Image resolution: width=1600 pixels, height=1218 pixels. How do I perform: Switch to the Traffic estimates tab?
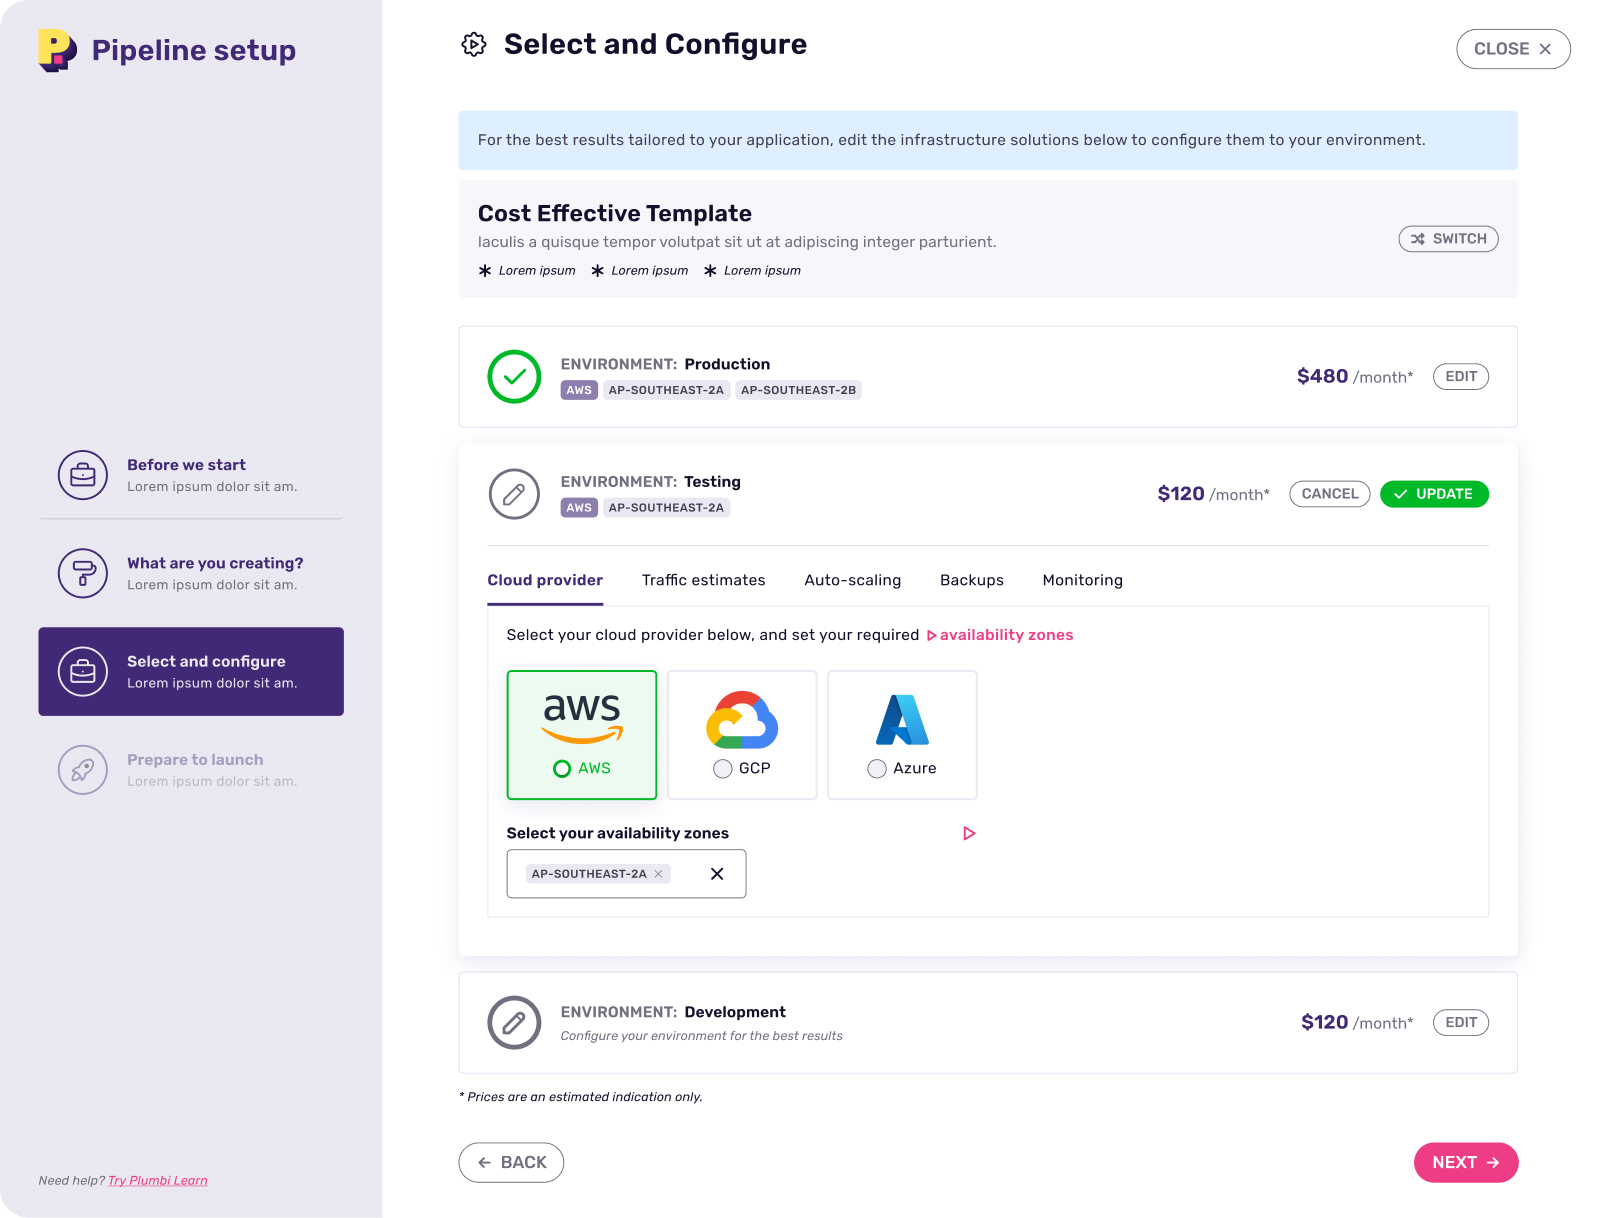click(703, 580)
